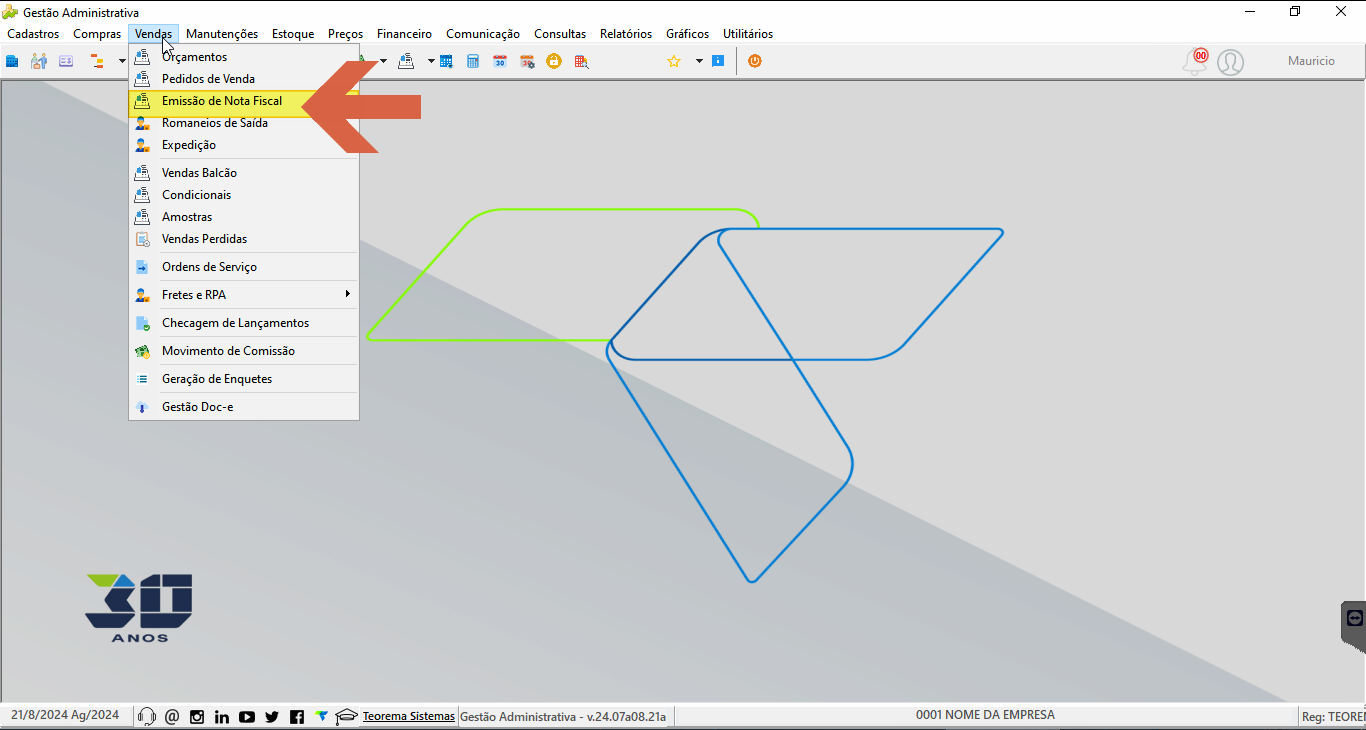Viewport: 1366px width, 730px height.
Task: Expand the Fretes e RPA submenu
Action: tap(244, 295)
